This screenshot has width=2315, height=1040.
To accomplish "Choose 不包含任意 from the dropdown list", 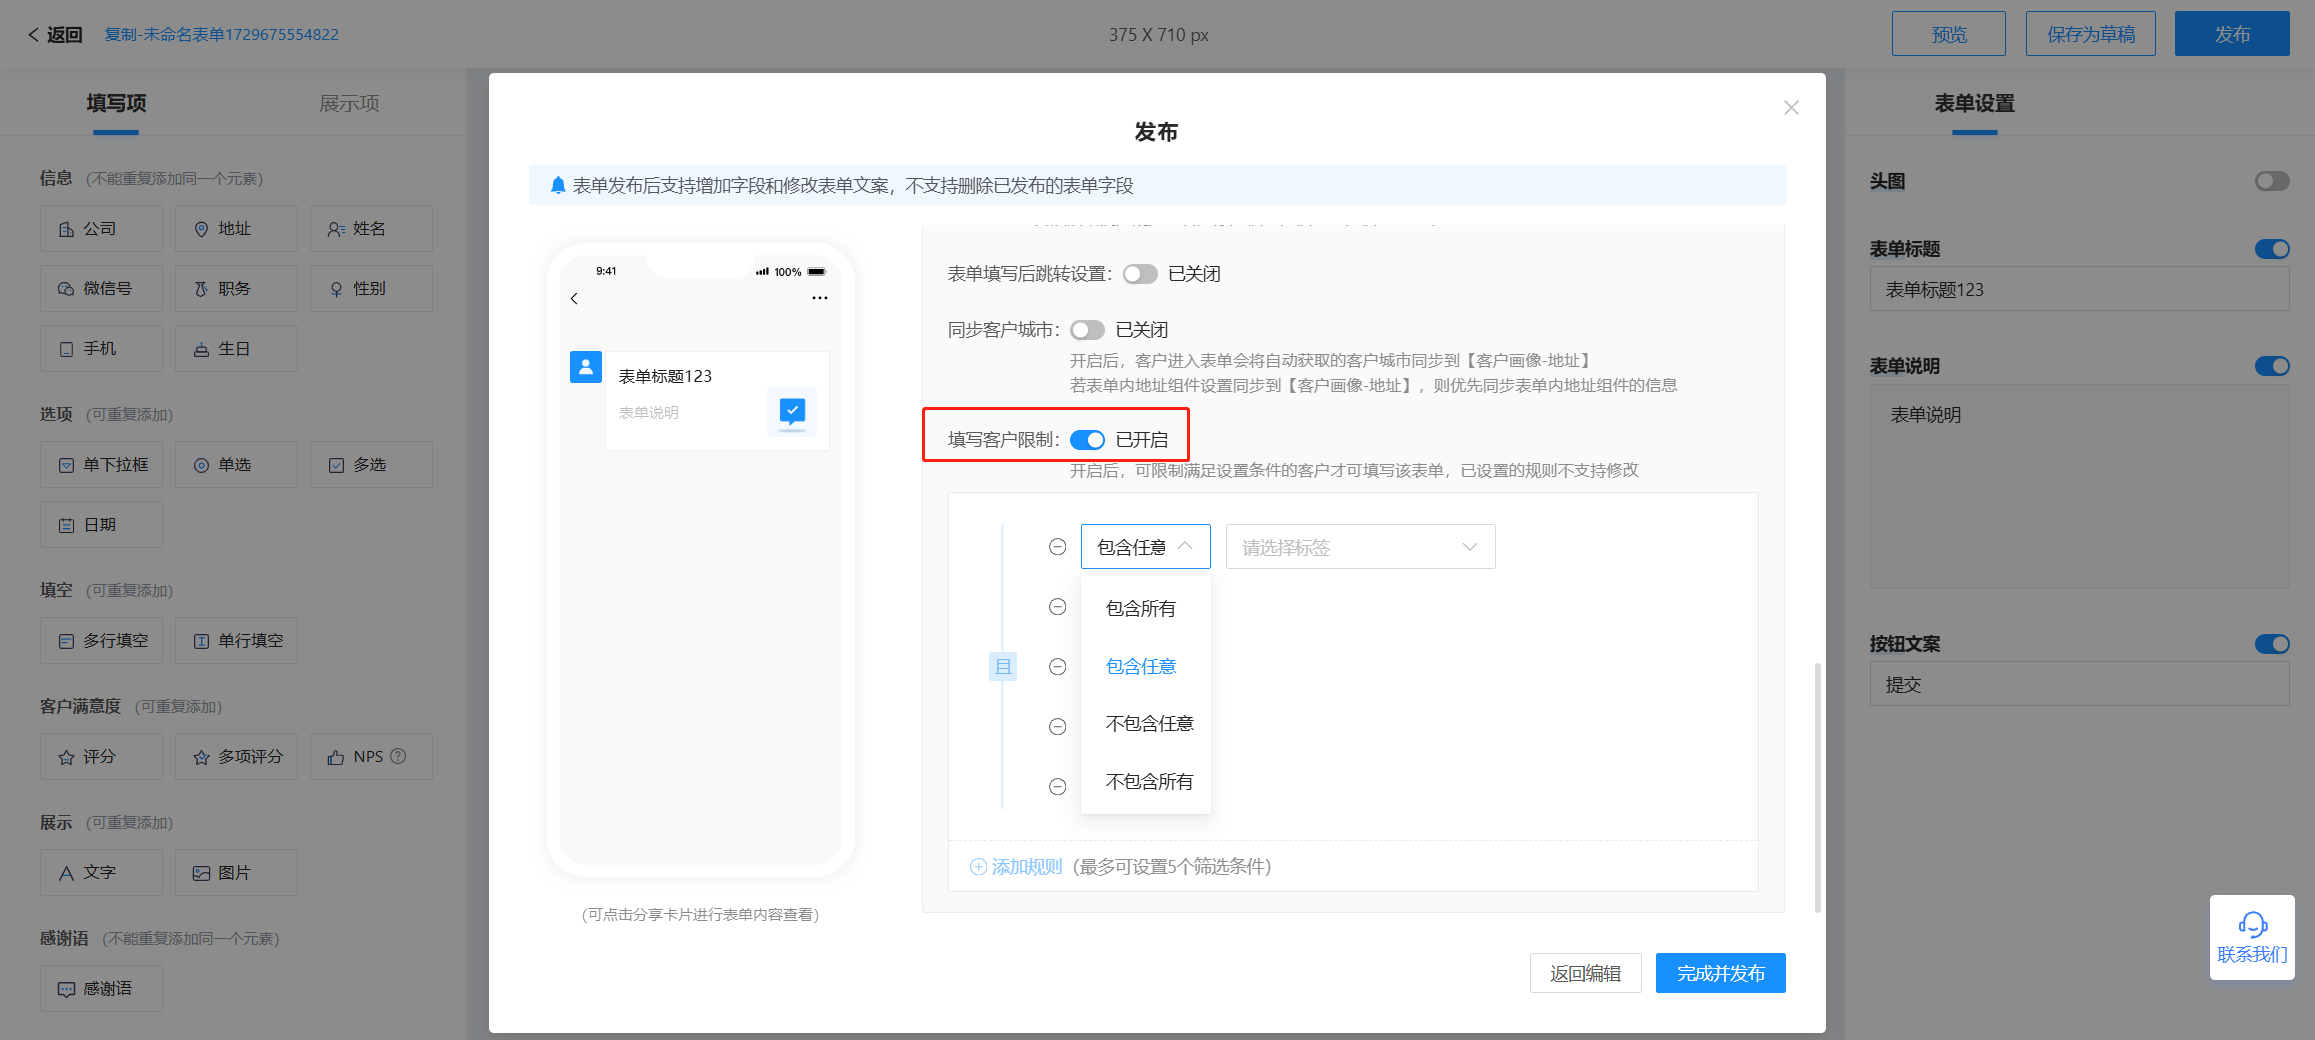I will tap(1146, 724).
